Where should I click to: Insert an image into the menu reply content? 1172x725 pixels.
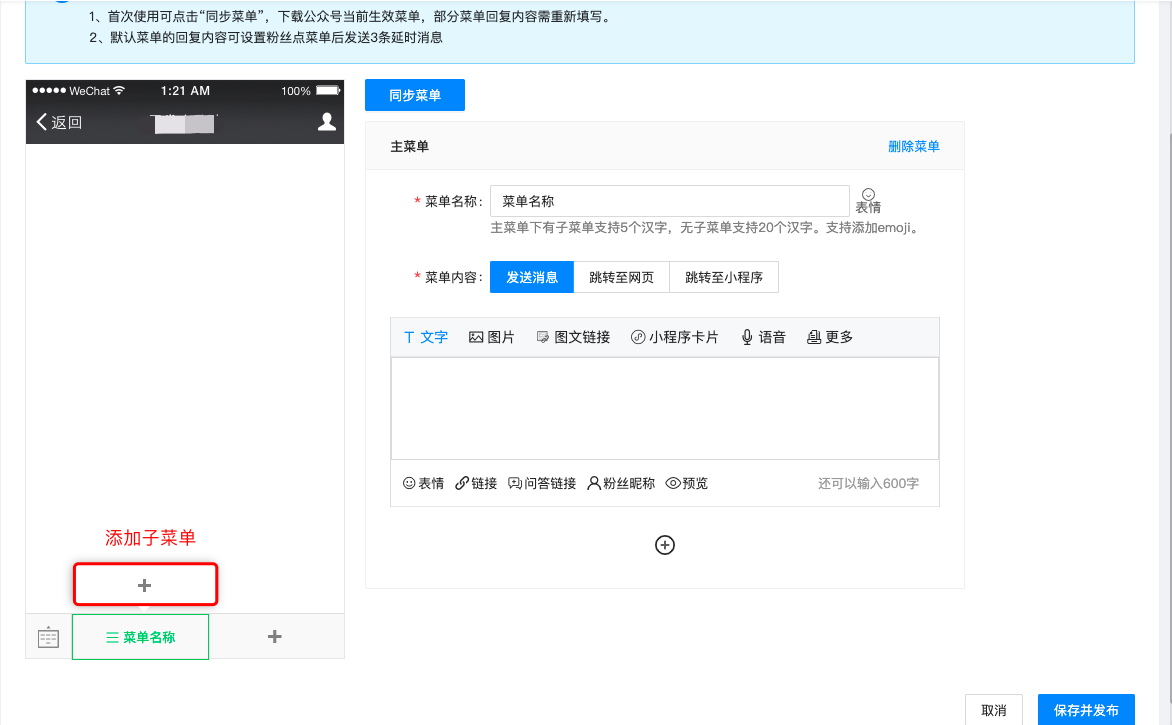pyautogui.click(x=491, y=337)
